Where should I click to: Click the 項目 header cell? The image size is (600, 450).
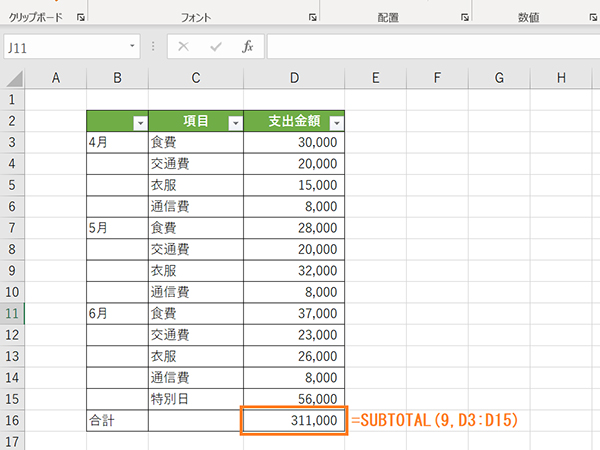click(196, 121)
